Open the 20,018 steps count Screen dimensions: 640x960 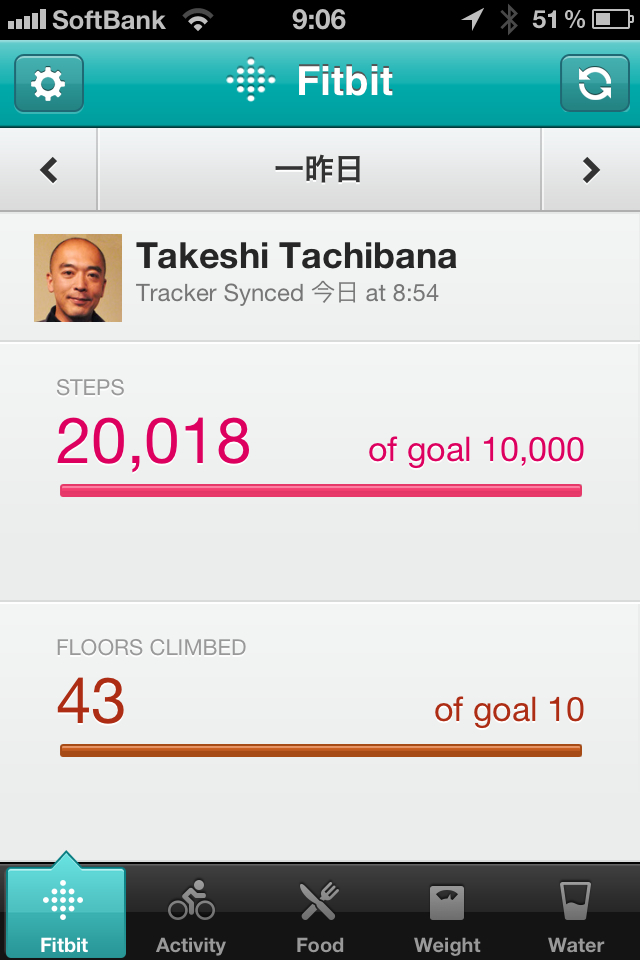click(x=153, y=442)
